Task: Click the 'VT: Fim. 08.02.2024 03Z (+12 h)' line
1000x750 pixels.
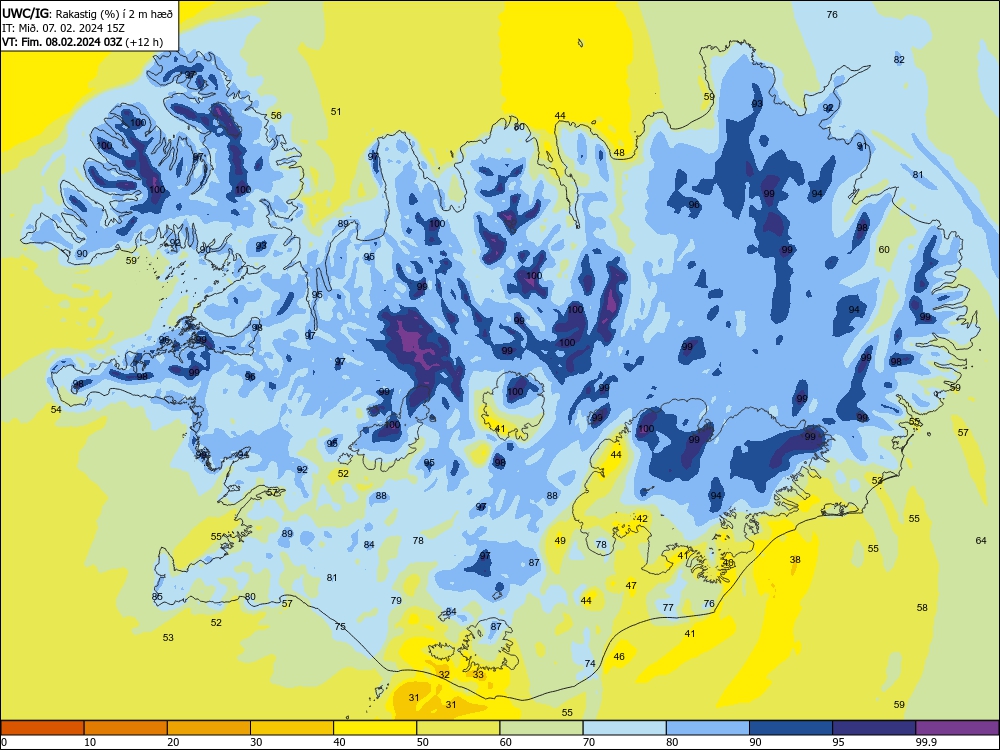Action: (82, 42)
